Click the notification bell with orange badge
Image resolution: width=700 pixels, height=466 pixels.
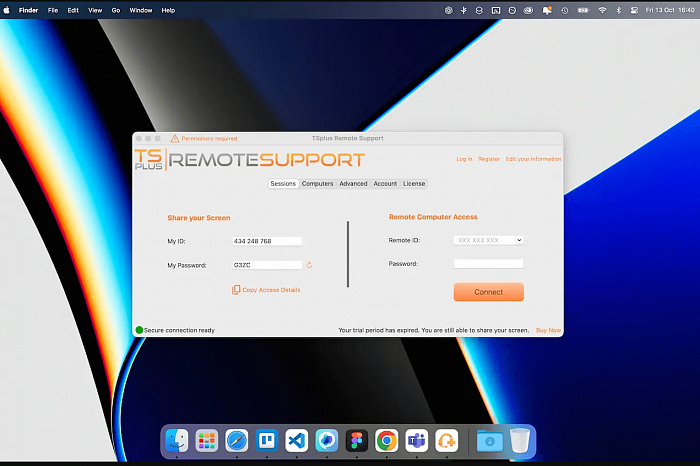click(x=547, y=10)
